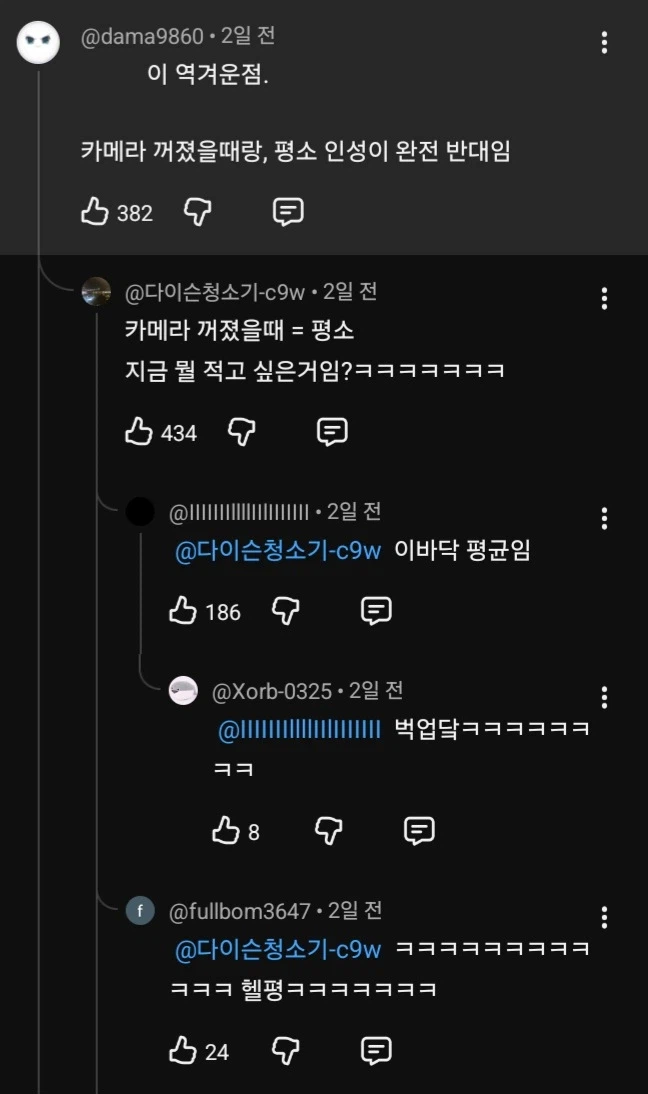The width and height of the screenshot is (648, 1094).
Task: Dislike @다이슨청소기-c9w's reply
Action: 239,432
